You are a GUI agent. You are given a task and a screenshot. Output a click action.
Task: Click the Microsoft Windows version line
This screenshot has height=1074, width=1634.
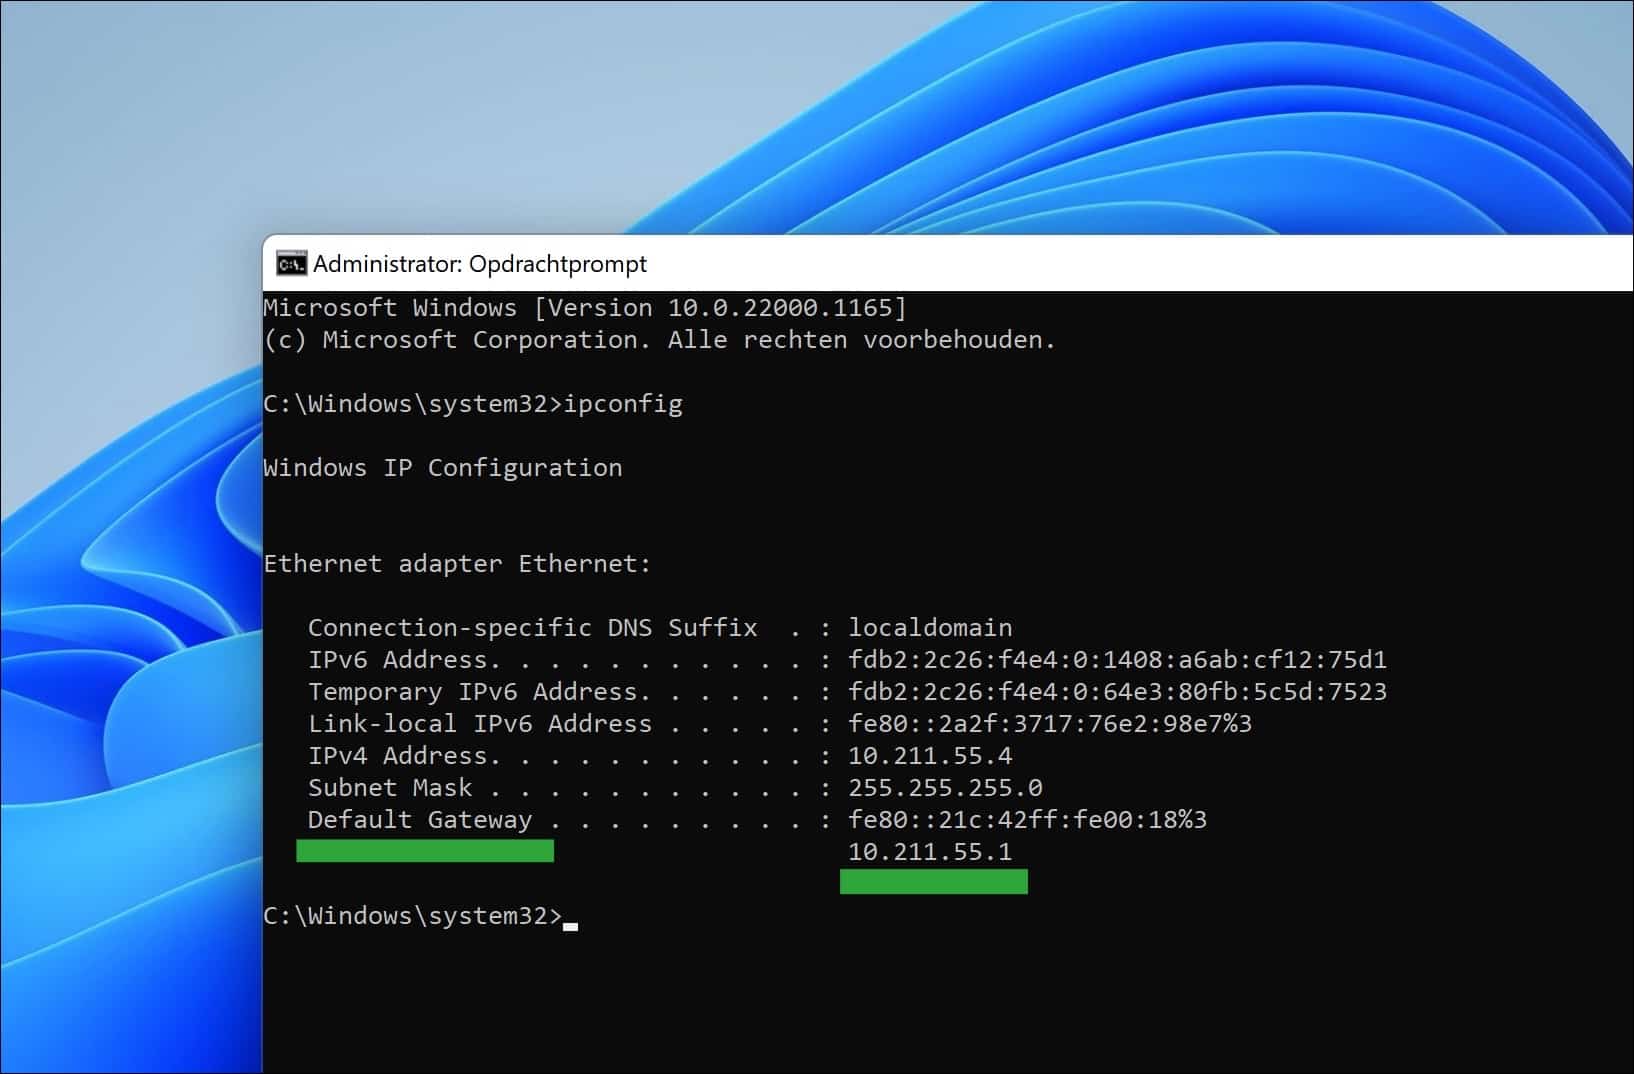pos(585,307)
